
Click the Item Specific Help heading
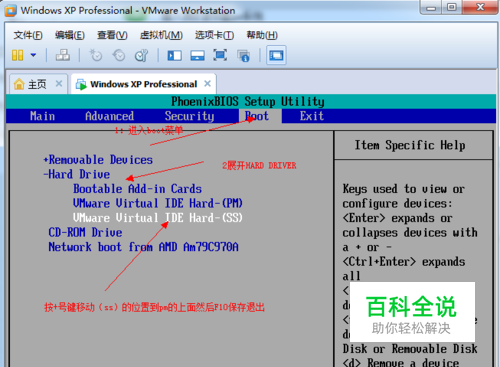pyautogui.click(x=410, y=145)
